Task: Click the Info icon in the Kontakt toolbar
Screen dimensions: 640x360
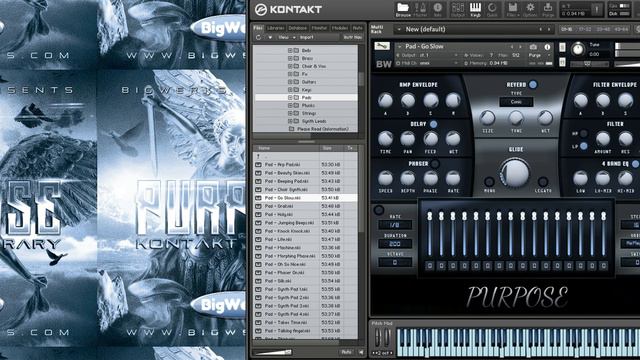Action: point(438,10)
